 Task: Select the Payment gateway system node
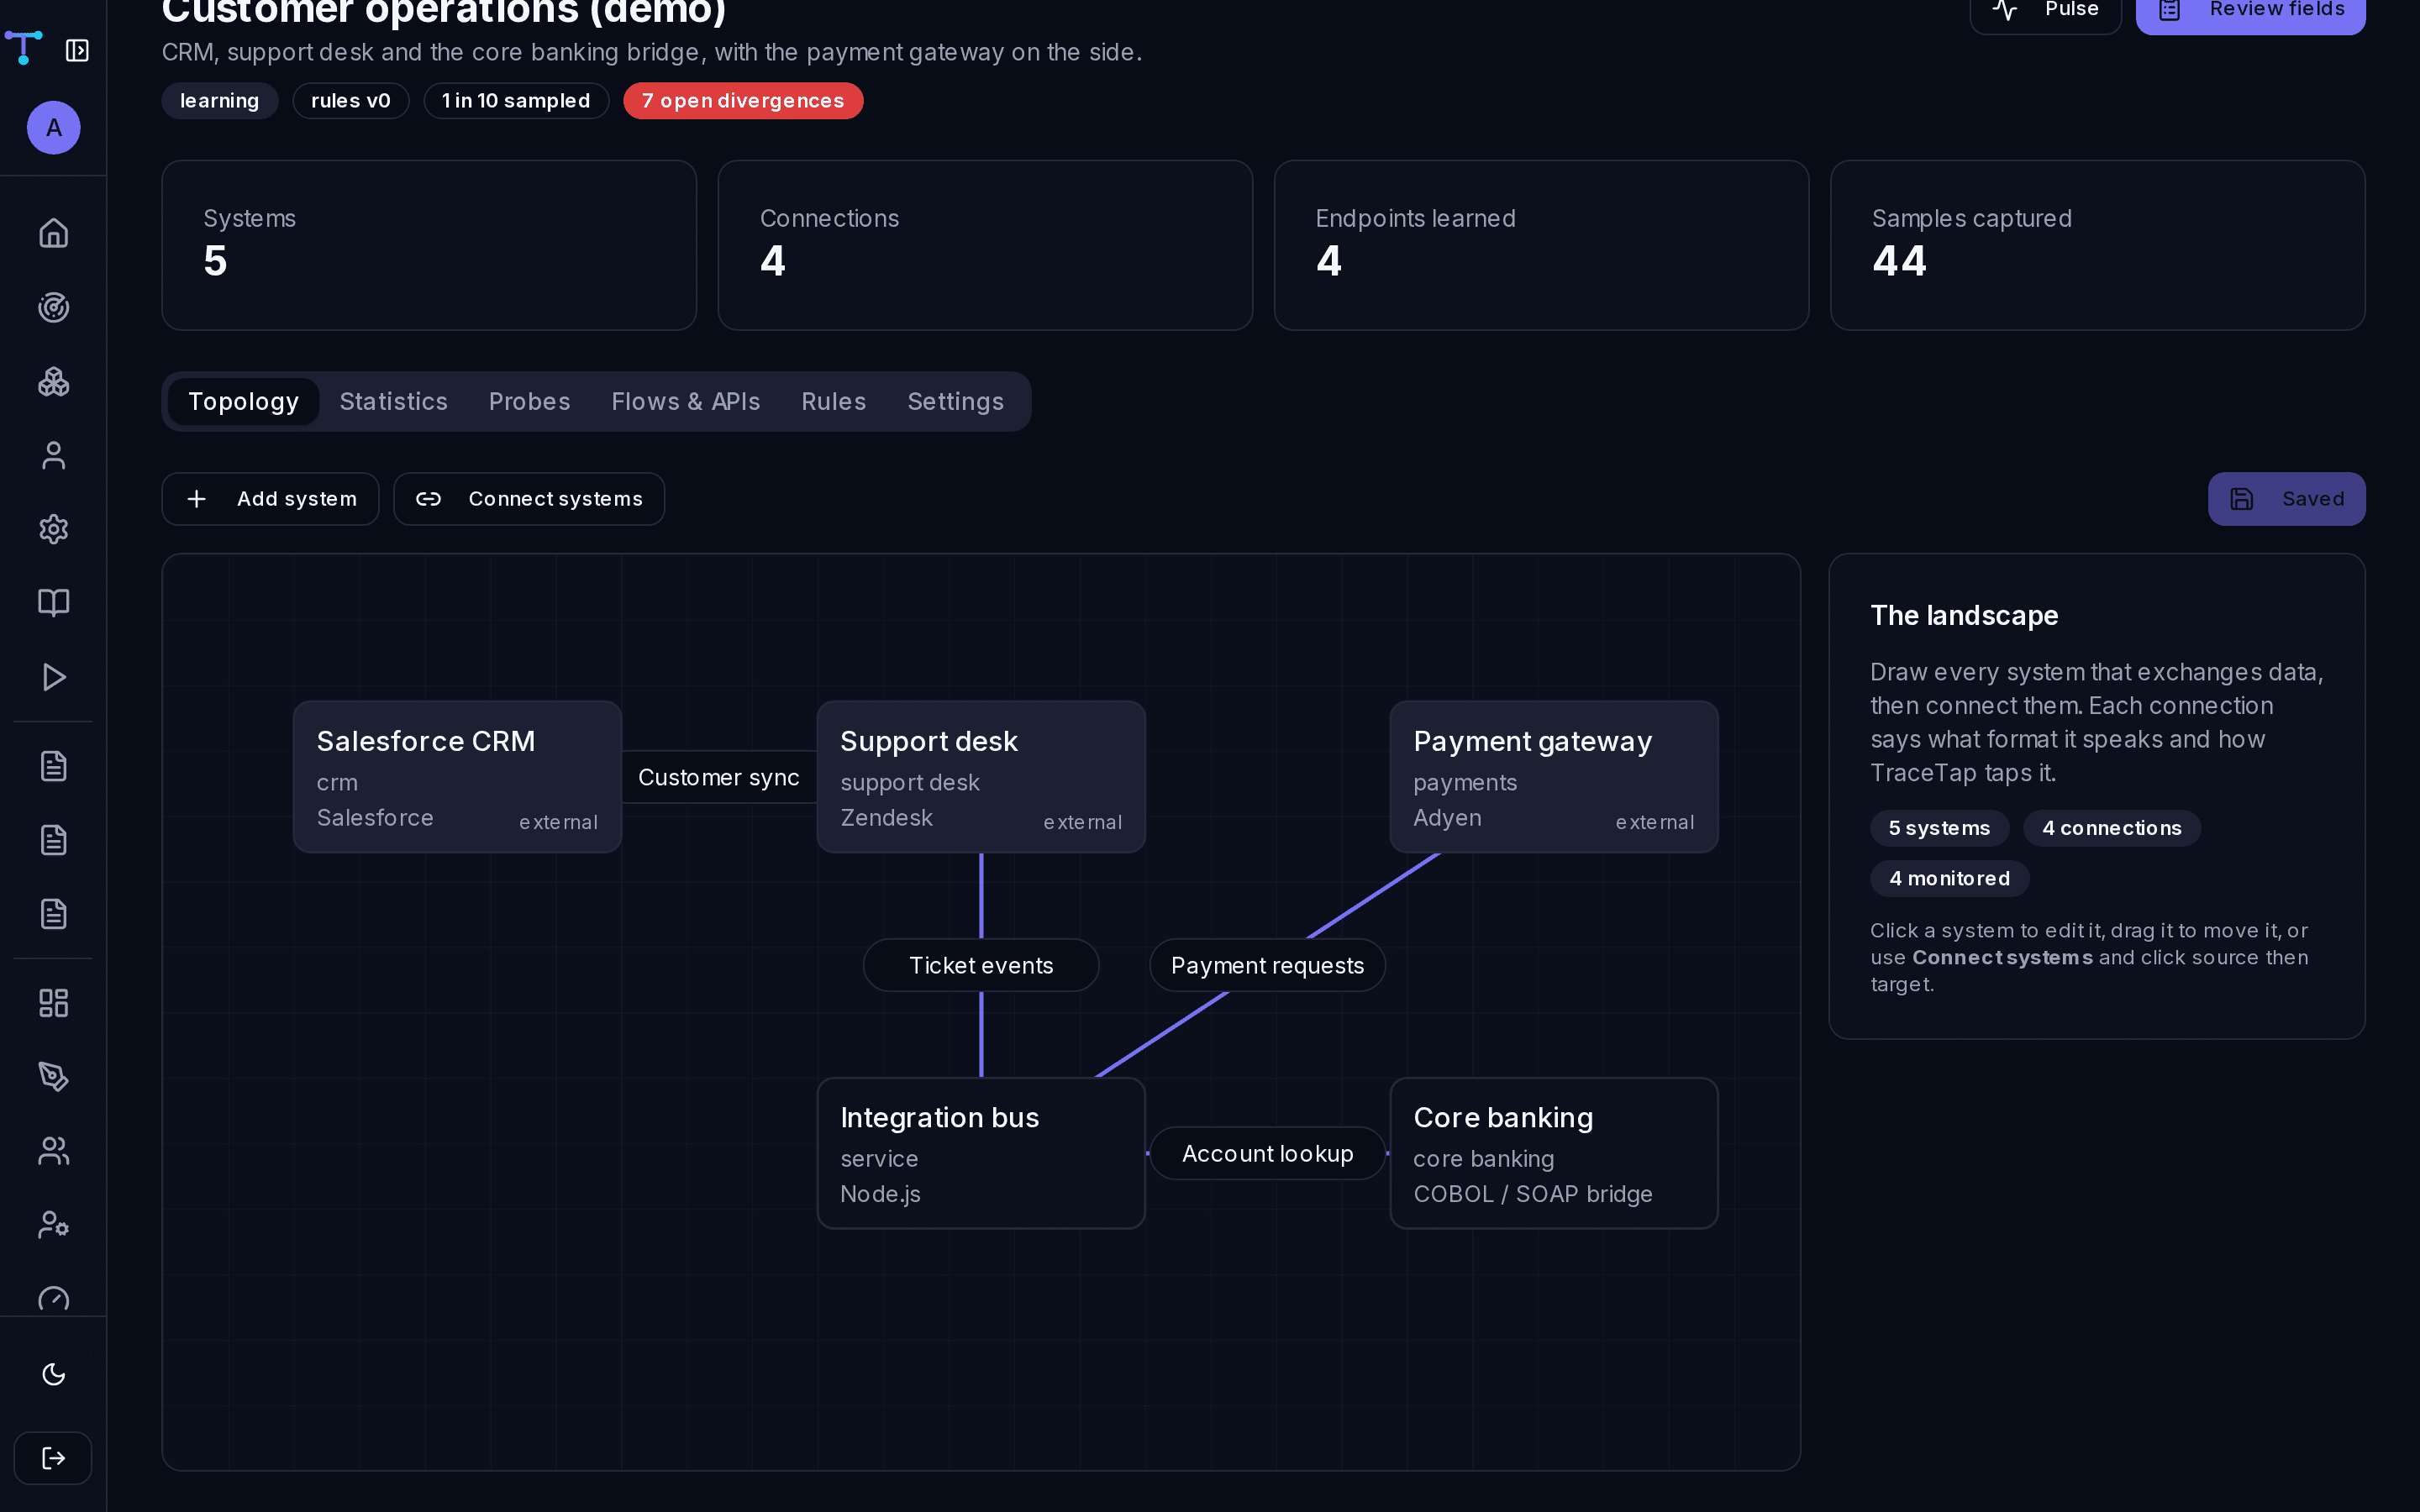coord(1554,777)
